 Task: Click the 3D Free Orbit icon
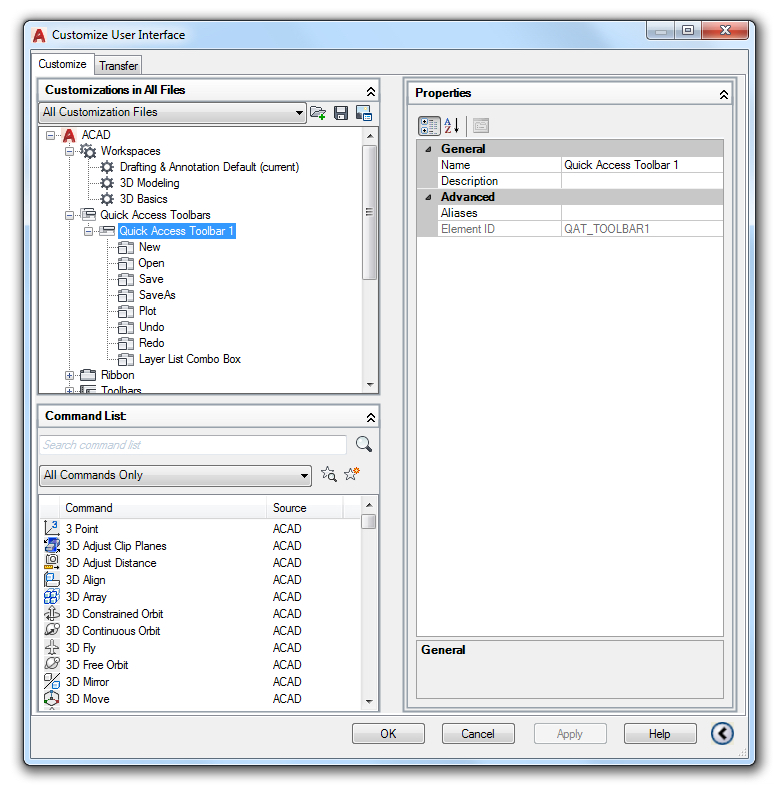click(x=52, y=665)
